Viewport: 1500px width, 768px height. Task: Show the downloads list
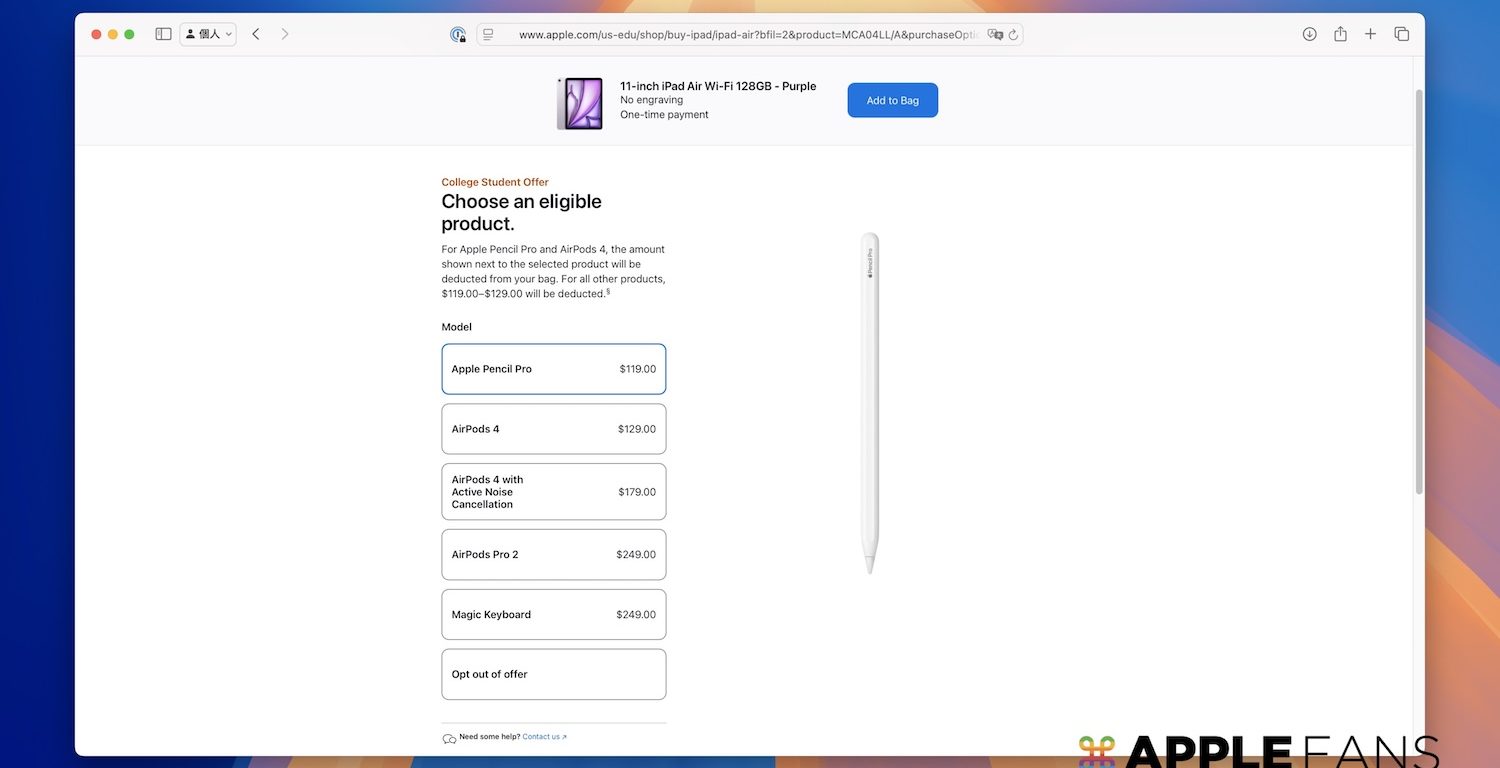[1309, 34]
